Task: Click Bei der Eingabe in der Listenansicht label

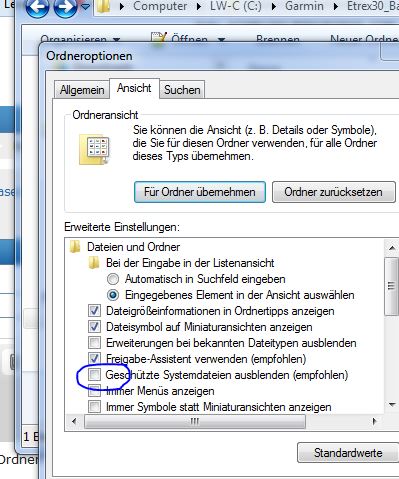Action: pyautogui.click(x=190, y=263)
